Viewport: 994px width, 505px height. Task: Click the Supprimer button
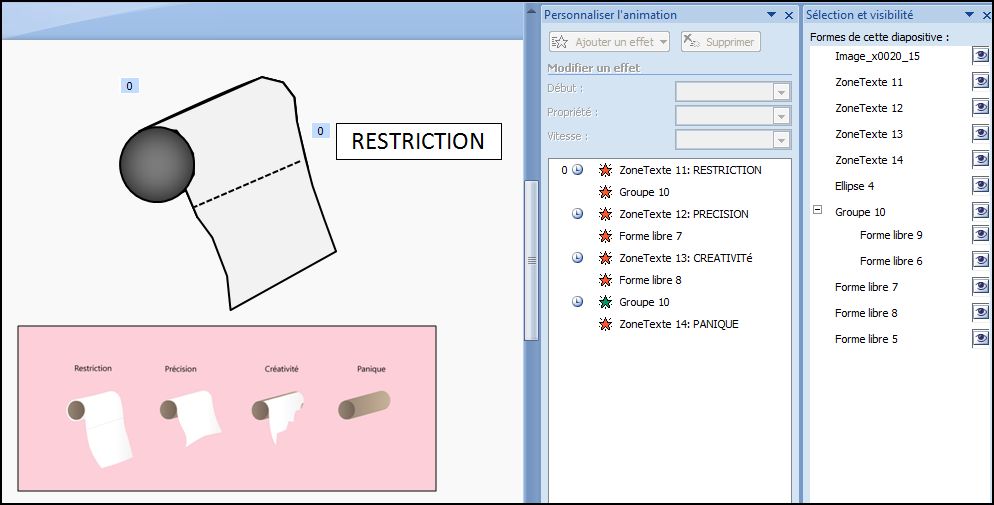click(720, 42)
